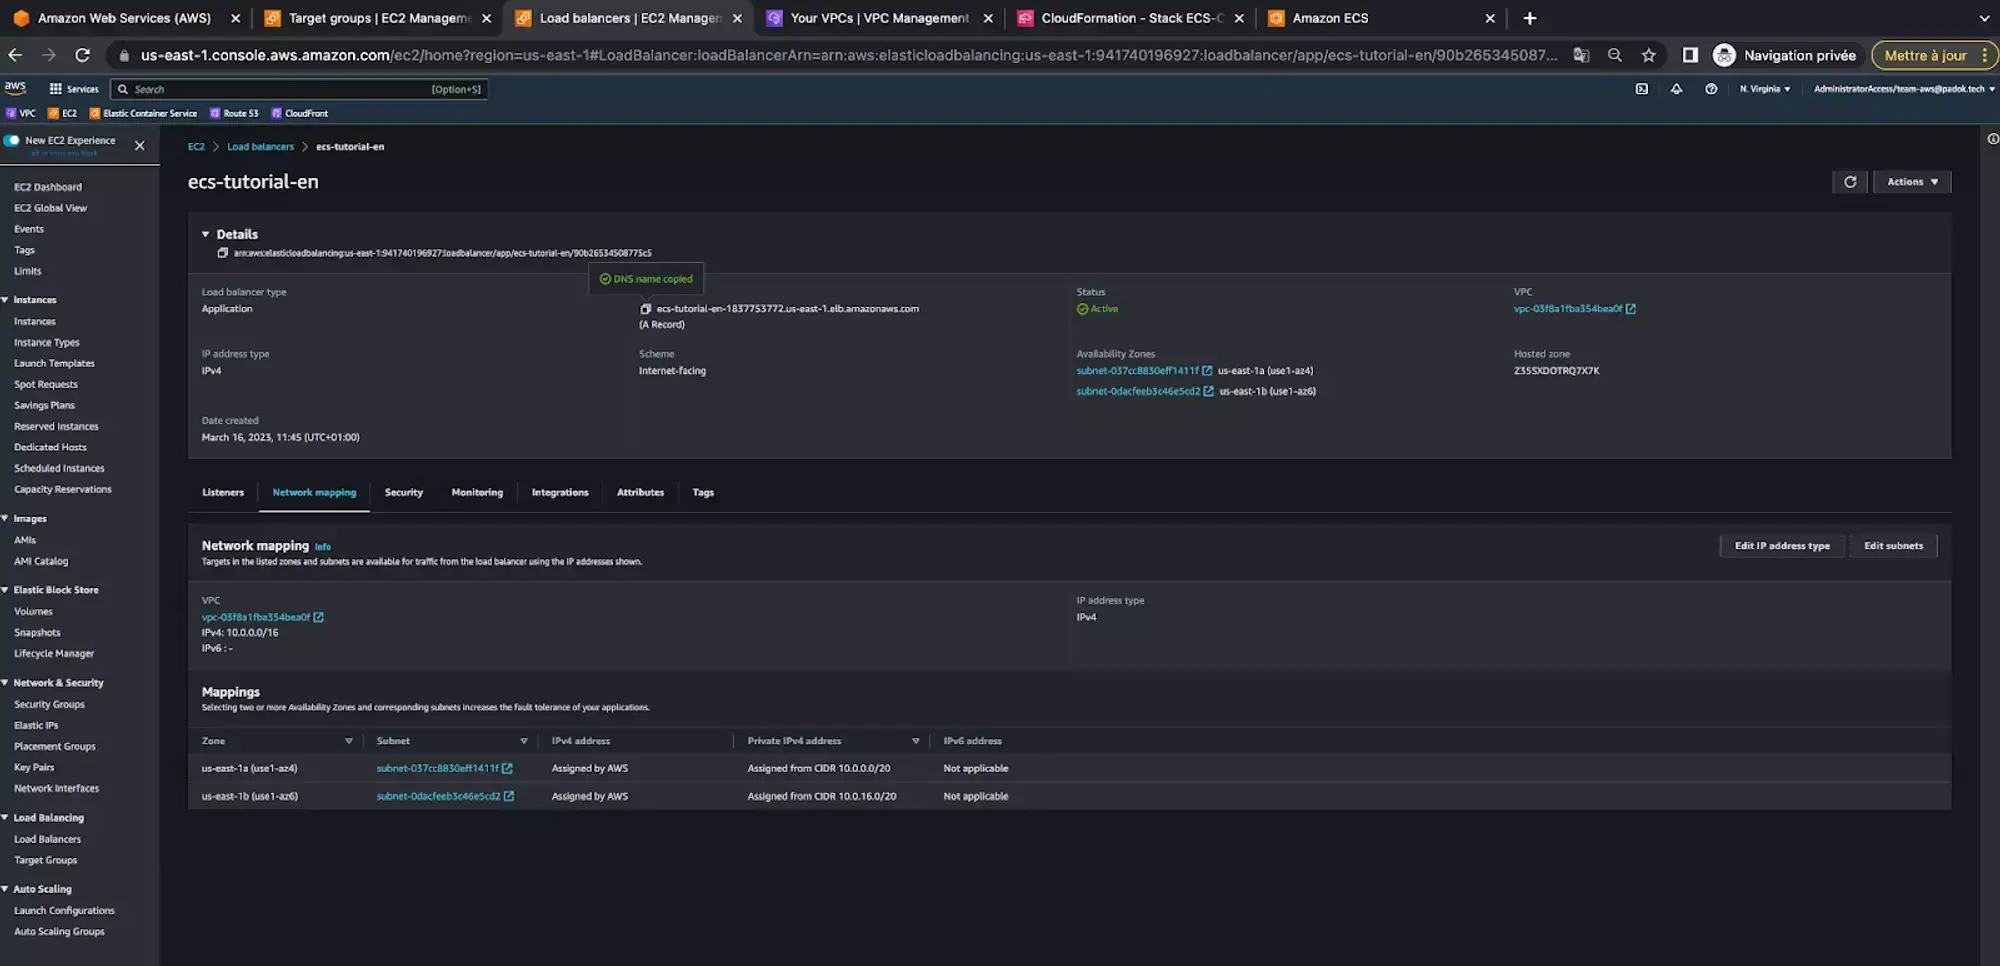Click the AWS logo home icon

[x=15, y=88]
